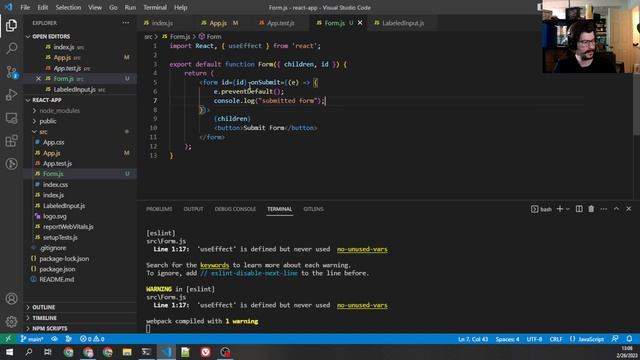Image resolution: width=640 pixels, height=360 pixels.
Task: Switch to the Debug Console tab
Action: pos(235,209)
